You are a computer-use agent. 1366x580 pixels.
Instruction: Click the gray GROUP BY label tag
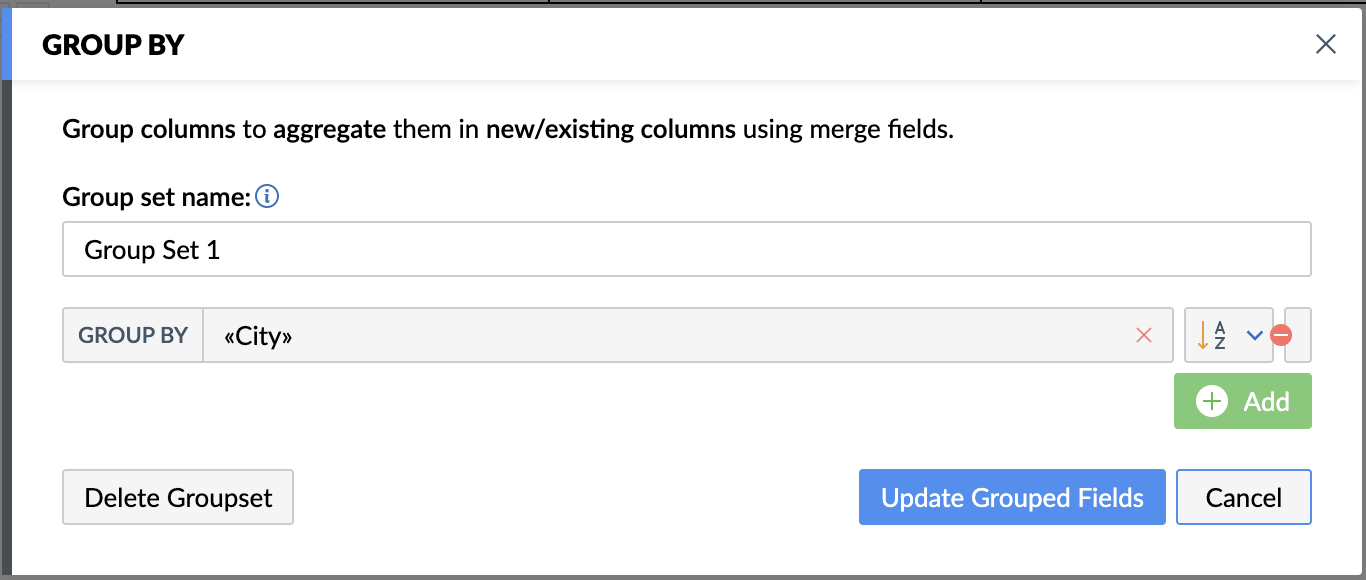click(133, 335)
